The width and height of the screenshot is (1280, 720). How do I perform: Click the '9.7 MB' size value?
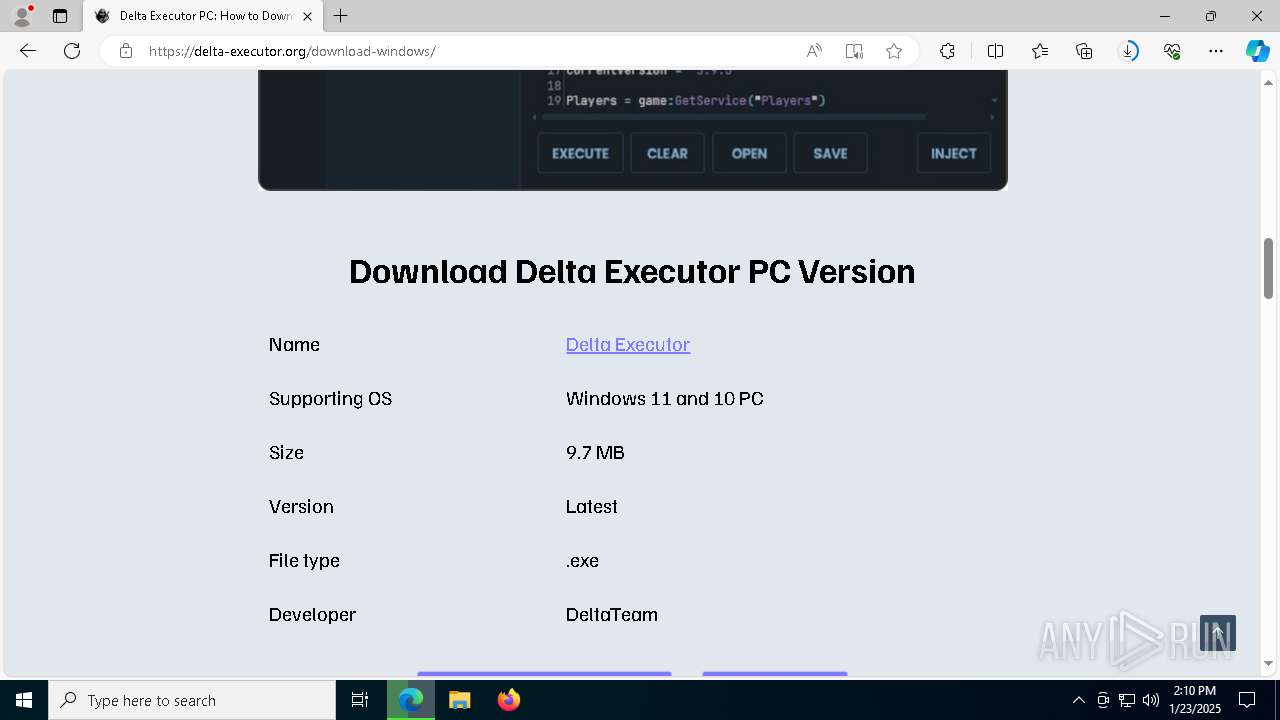coord(595,452)
